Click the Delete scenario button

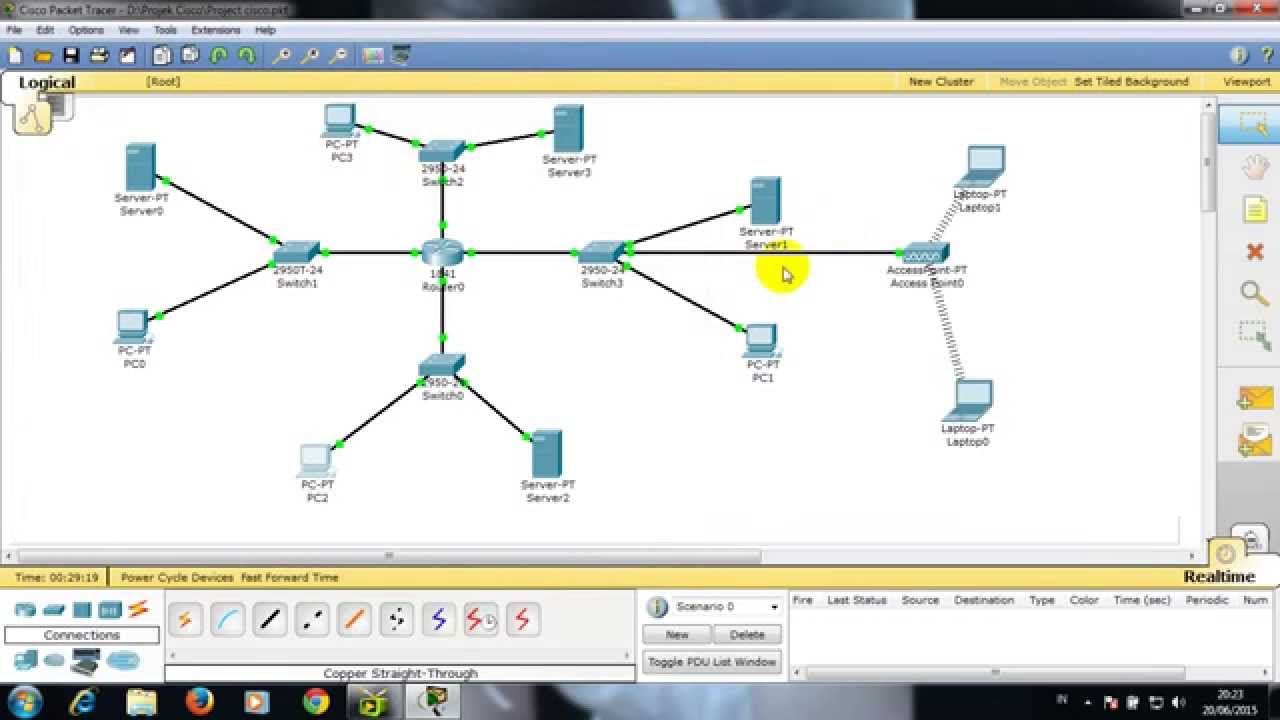click(x=747, y=635)
